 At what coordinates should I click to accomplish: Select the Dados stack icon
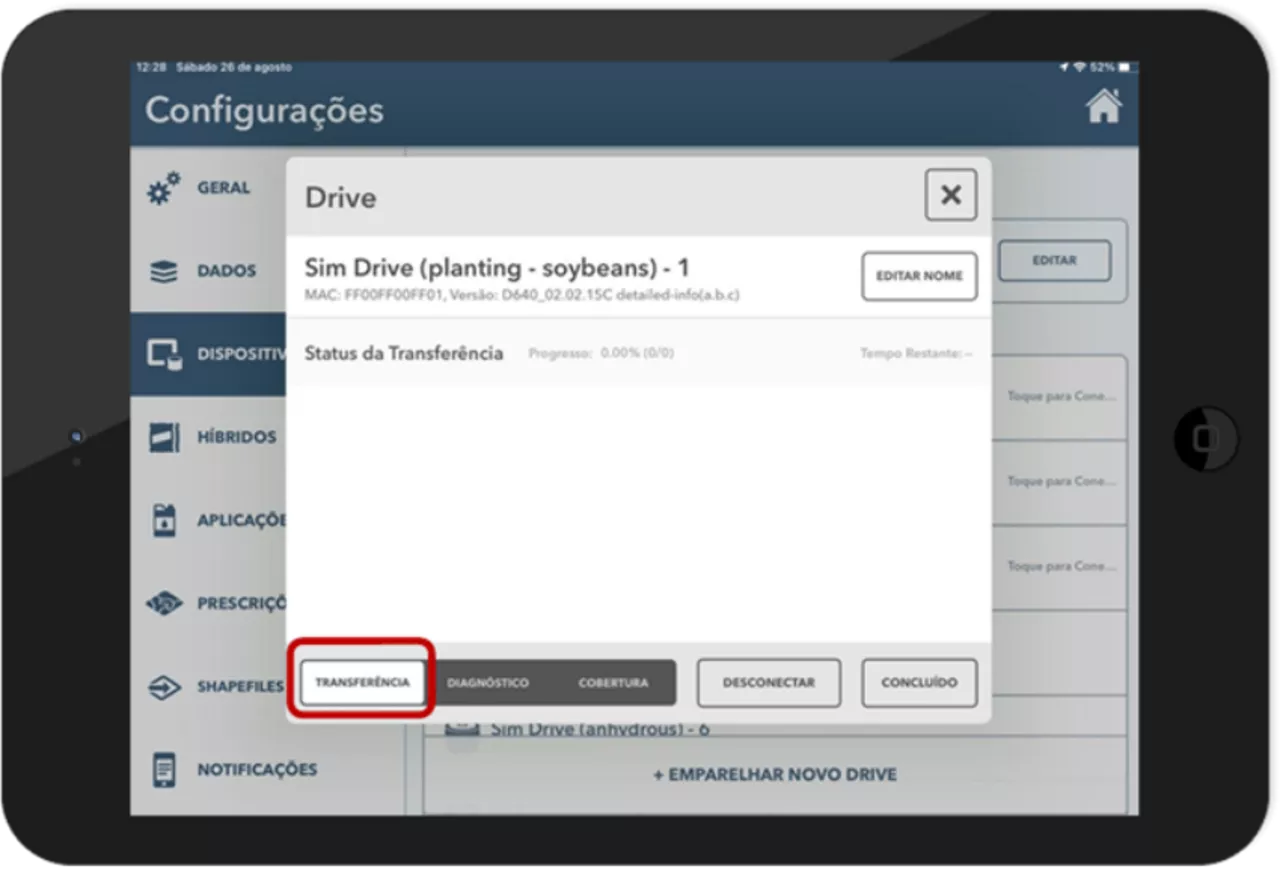pyautogui.click(x=164, y=271)
